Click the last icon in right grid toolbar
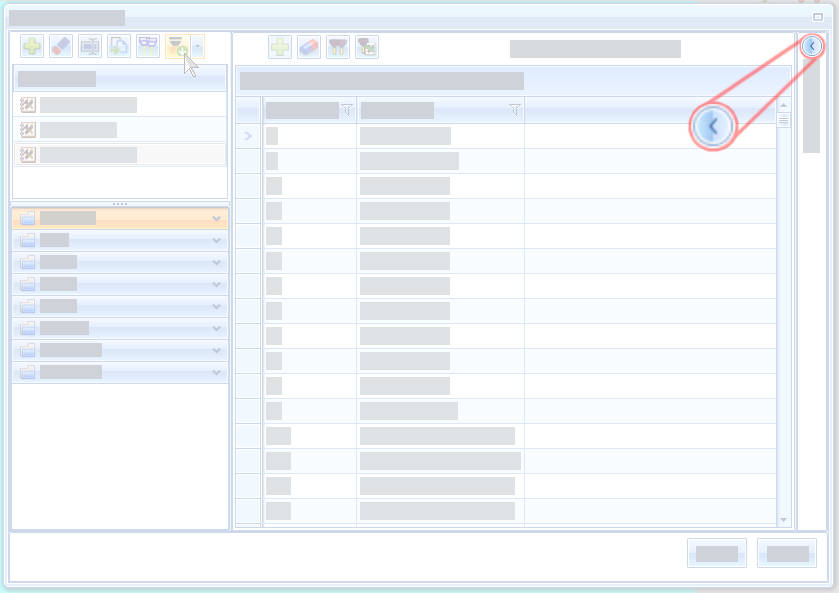 coord(367,47)
